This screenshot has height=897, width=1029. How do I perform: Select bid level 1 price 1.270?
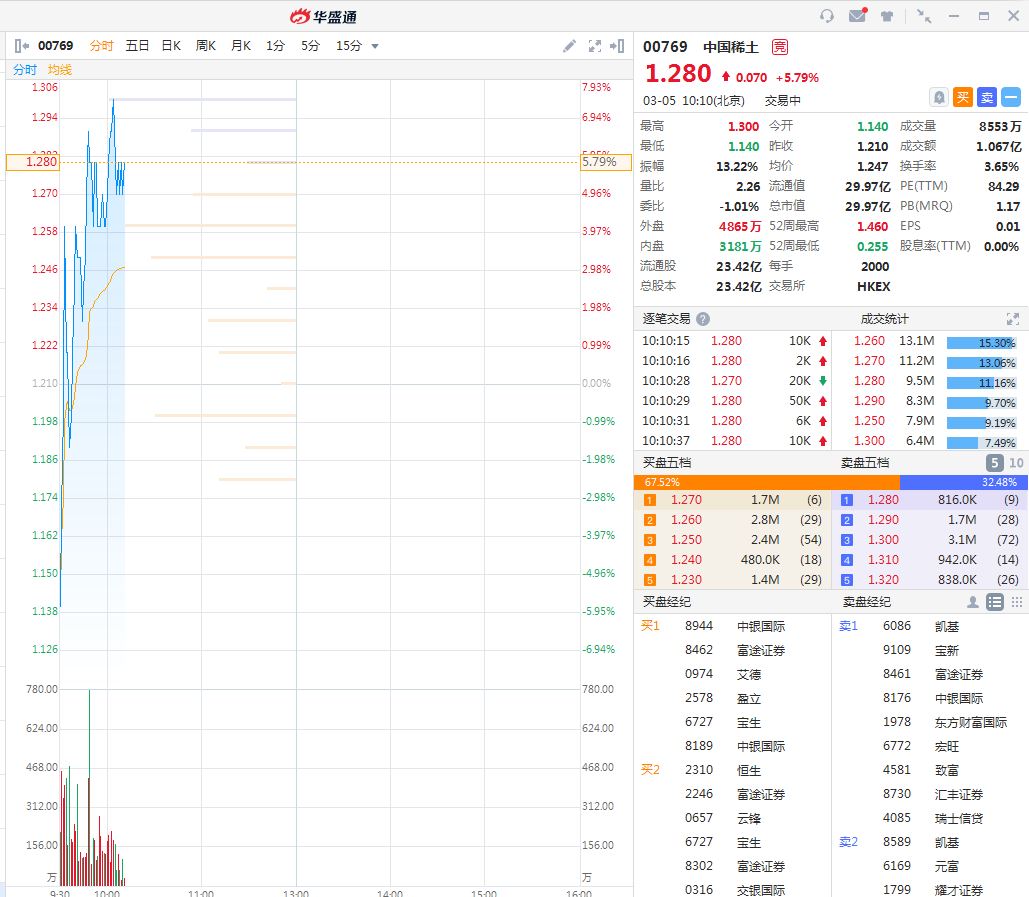point(686,500)
